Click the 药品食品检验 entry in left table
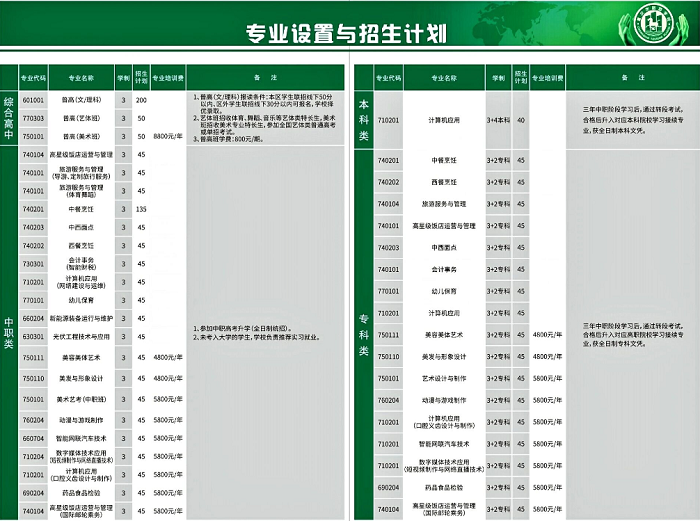Viewport: 700px width, 521px height. (x=81, y=492)
